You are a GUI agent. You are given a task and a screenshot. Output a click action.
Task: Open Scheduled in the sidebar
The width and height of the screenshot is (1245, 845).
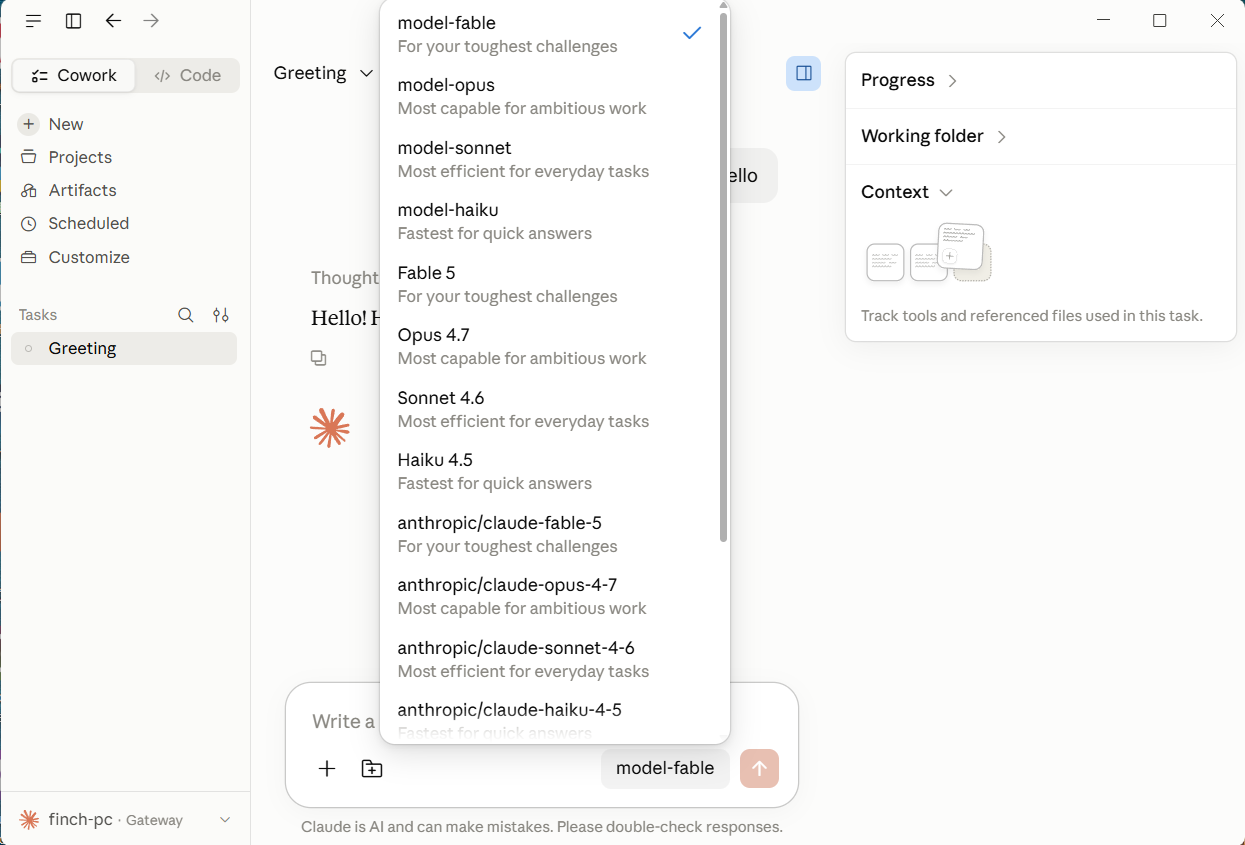tap(125, 223)
